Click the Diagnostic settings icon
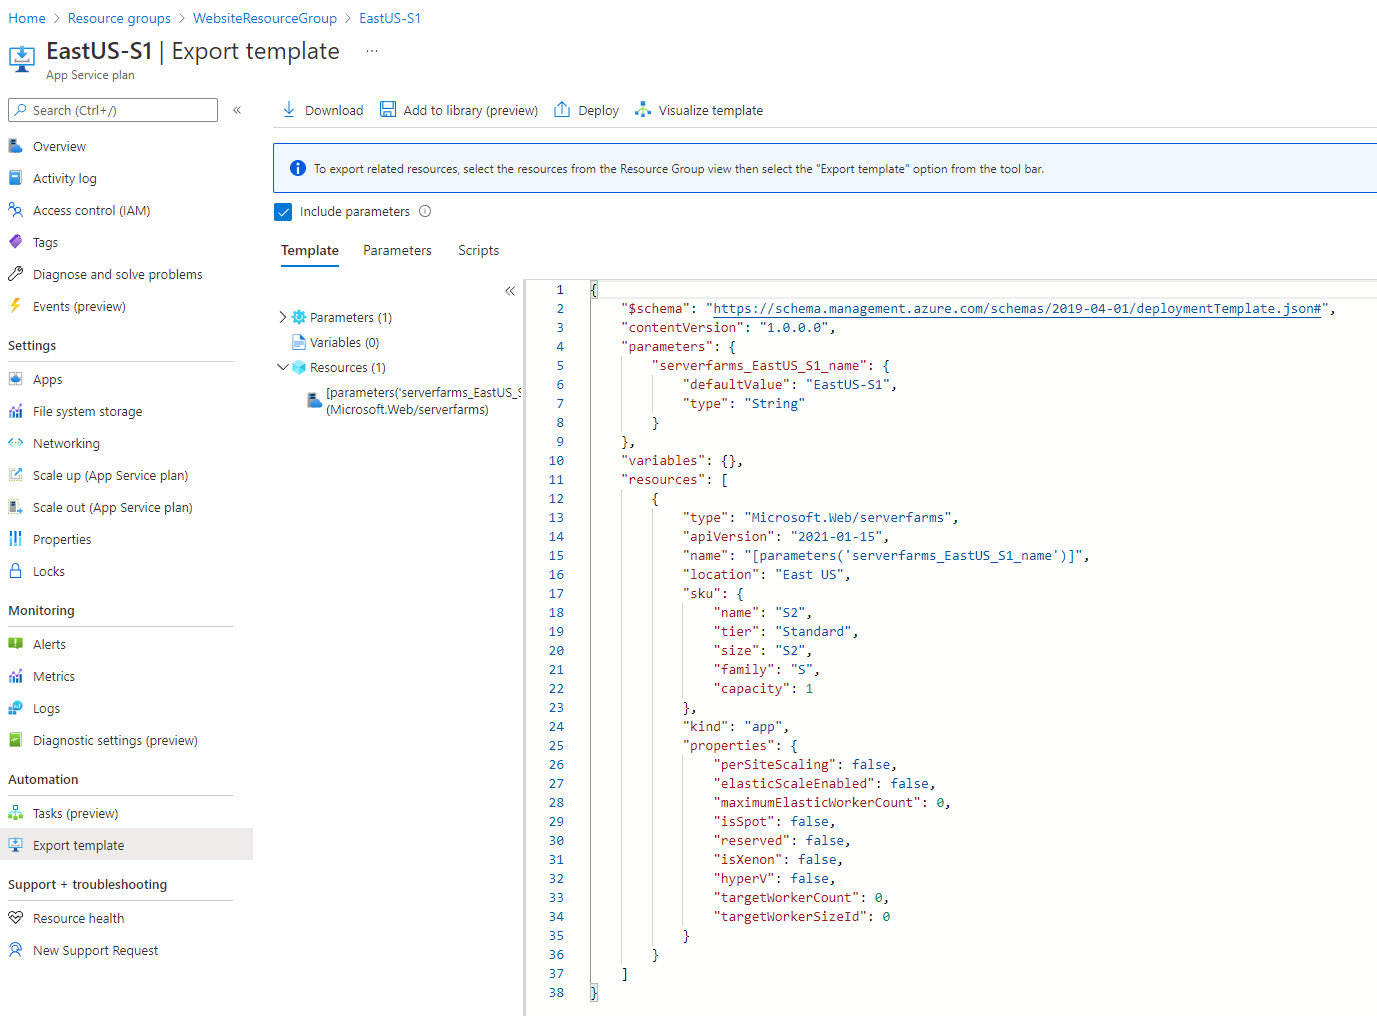Viewport: 1377px width, 1016px height. click(x=16, y=740)
